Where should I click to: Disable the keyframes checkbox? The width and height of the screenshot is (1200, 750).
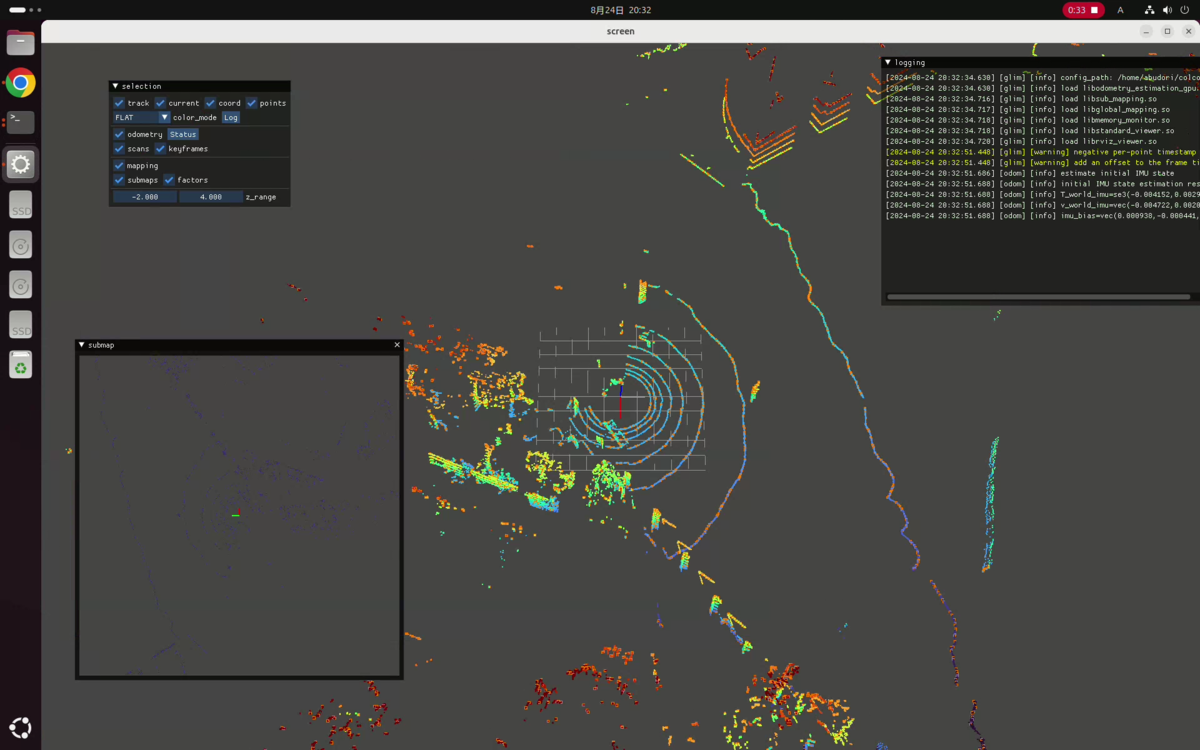click(x=160, y=149)
